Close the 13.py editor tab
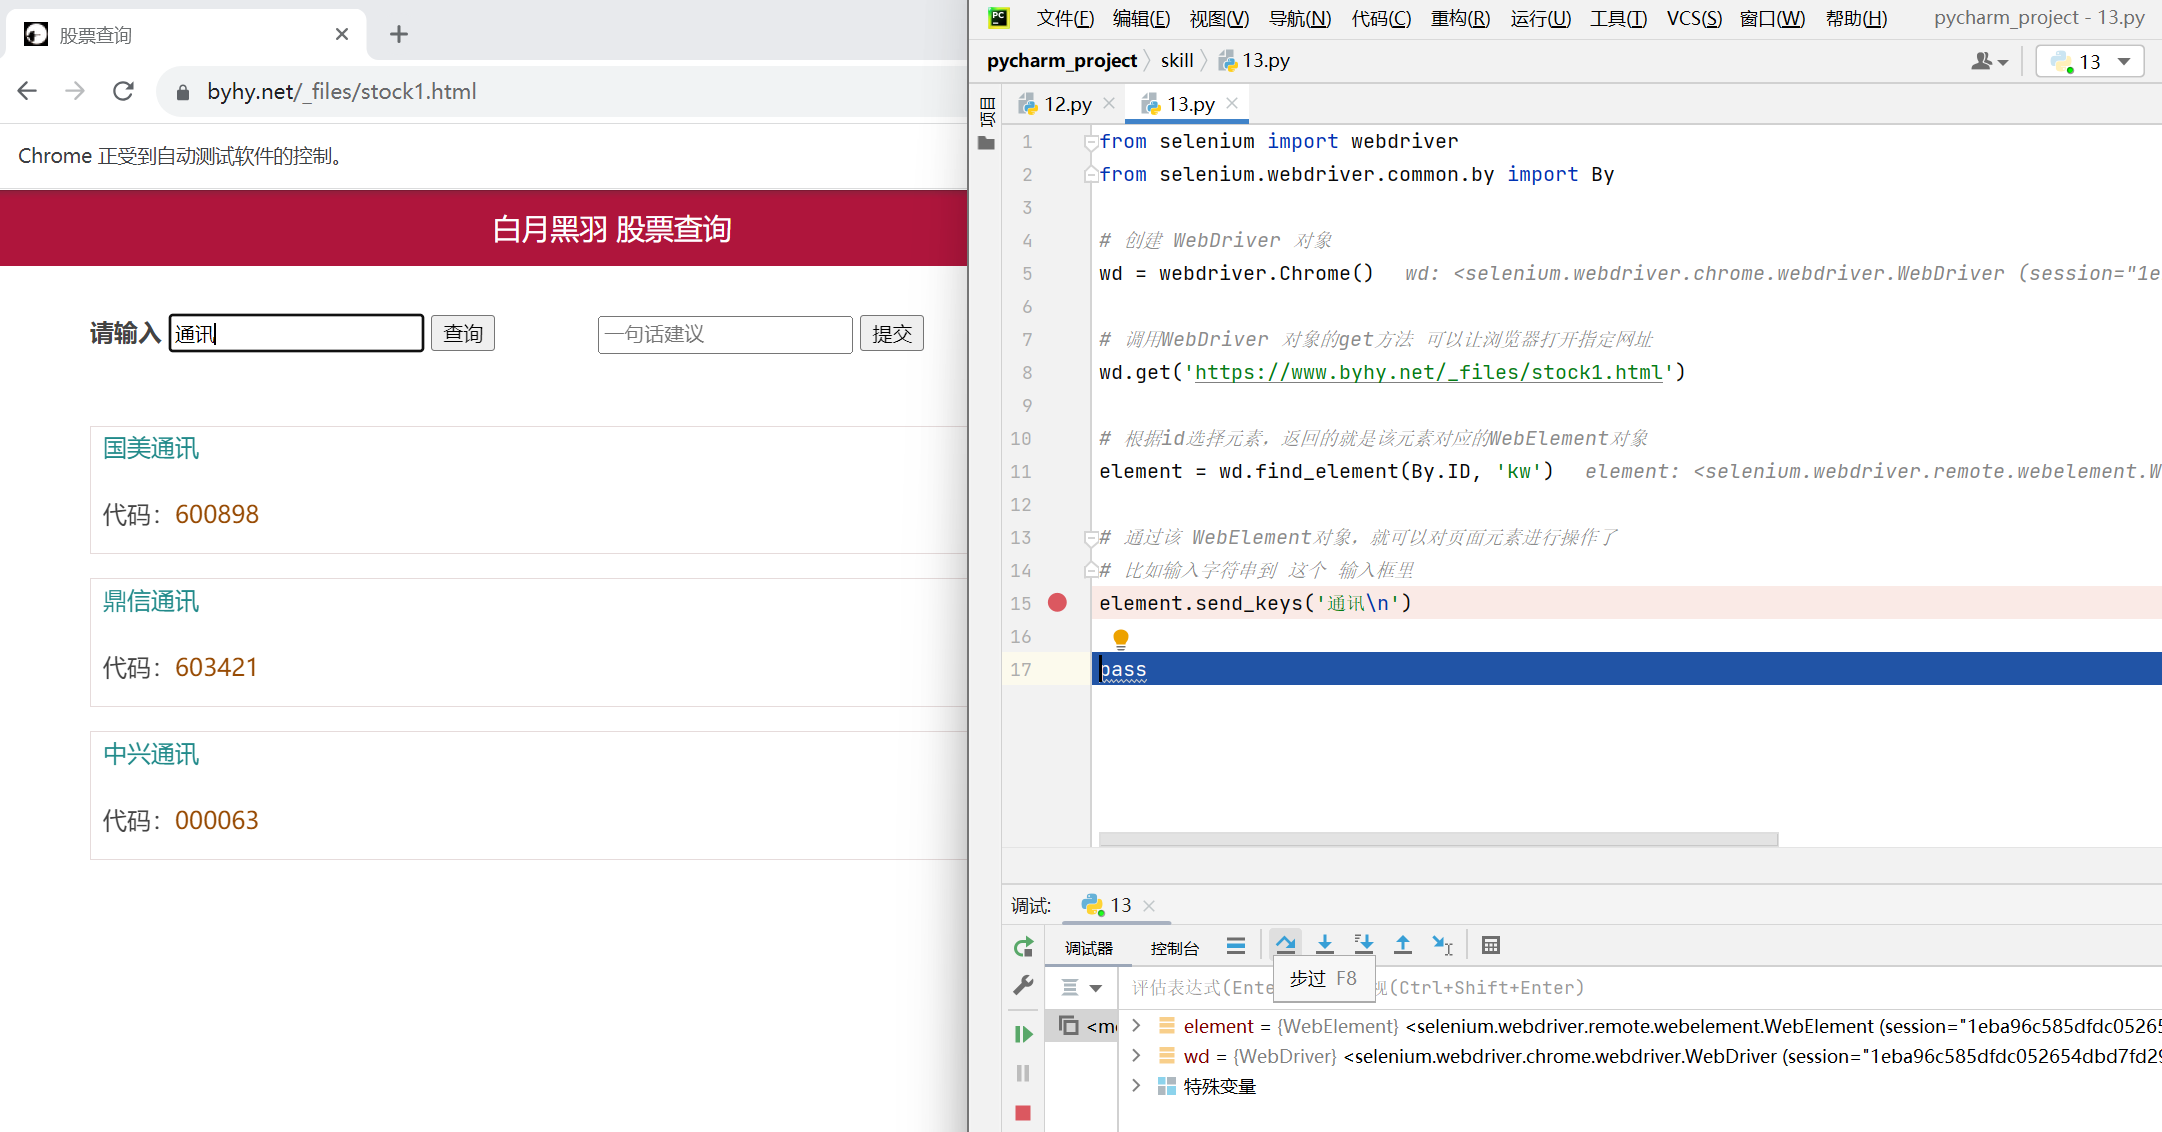Viewport: 2162px width, 1132px height. tap(1232, 103)
